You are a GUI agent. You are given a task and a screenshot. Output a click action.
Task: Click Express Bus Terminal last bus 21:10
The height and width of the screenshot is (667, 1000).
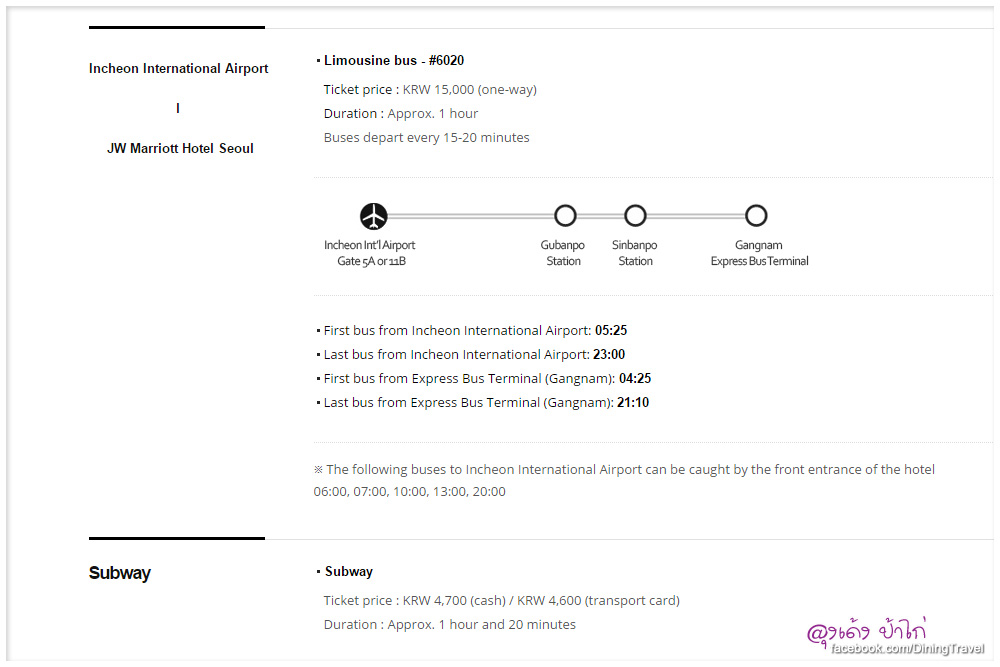[633, 403]
